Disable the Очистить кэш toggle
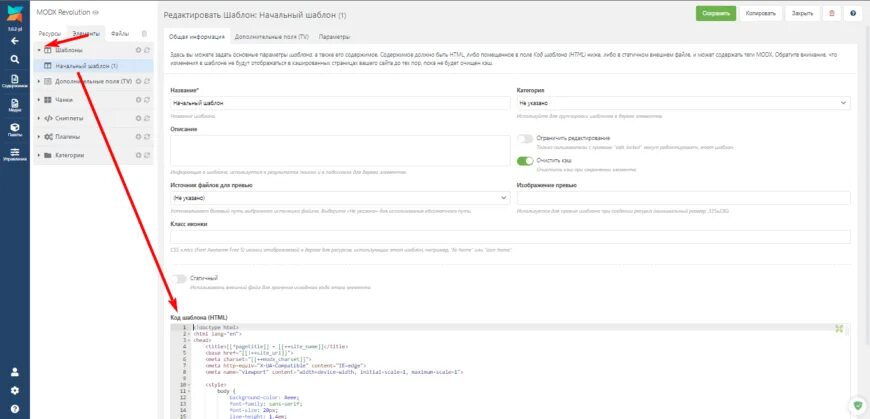The width and height of the screenshot is (870, 419). click(525, 161)
